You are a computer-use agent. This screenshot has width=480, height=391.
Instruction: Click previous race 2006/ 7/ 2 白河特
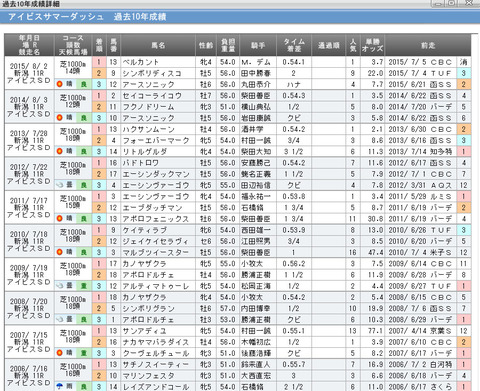[x=420, y=365]
